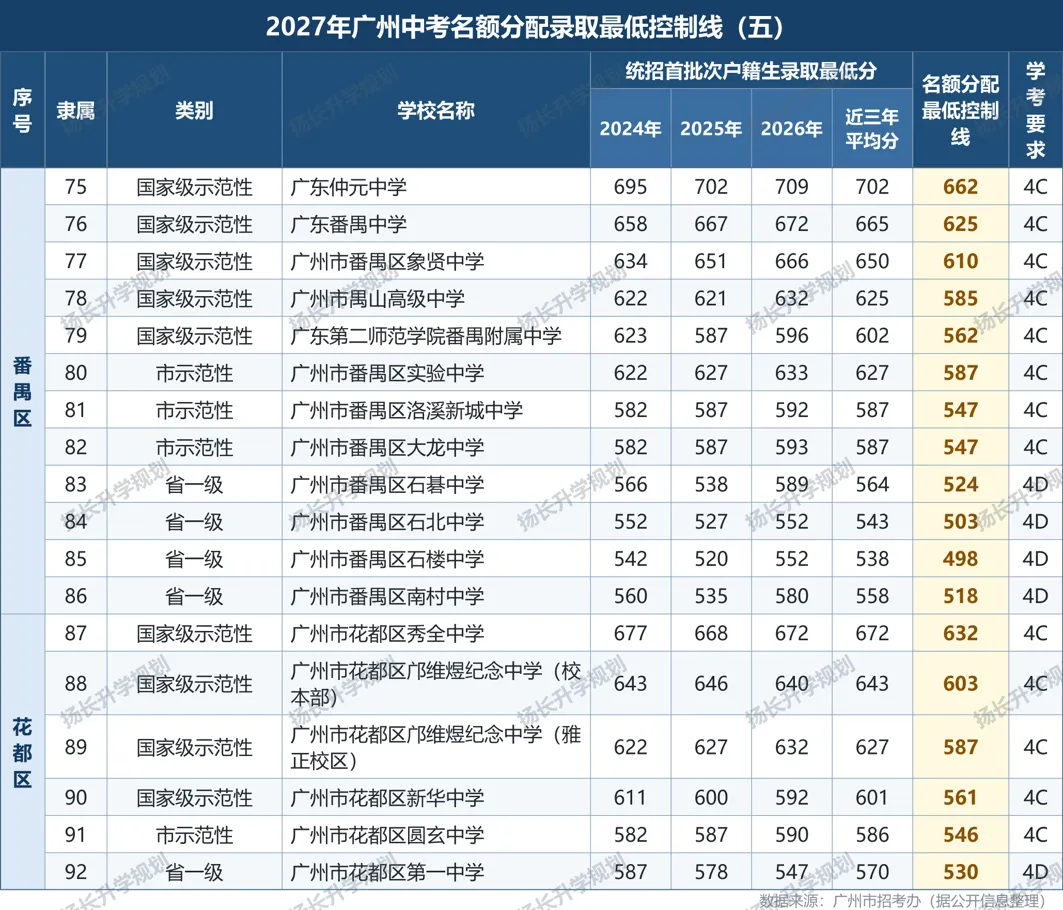Click control line value 610
The image size is (1063, 910).
(x=960, y=262)
